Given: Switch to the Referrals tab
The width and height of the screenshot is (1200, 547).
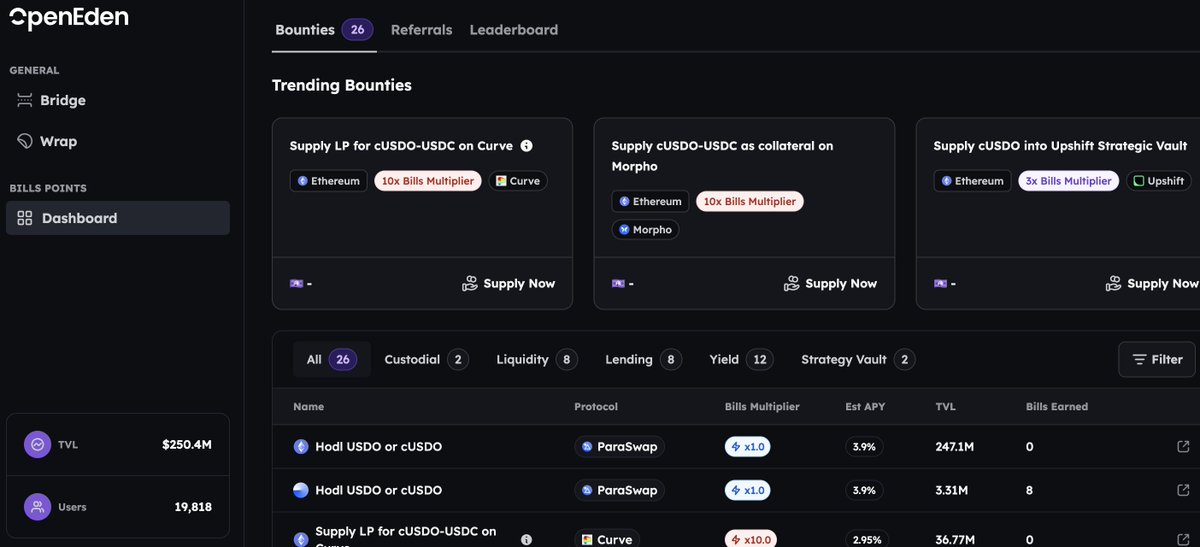Looking at the screenshot, I should pyautogui.click(x=421, y=30).
